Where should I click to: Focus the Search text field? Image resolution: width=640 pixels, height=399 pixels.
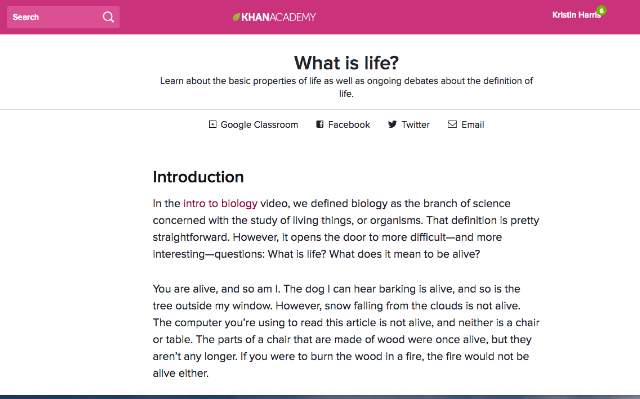point(63,17)
